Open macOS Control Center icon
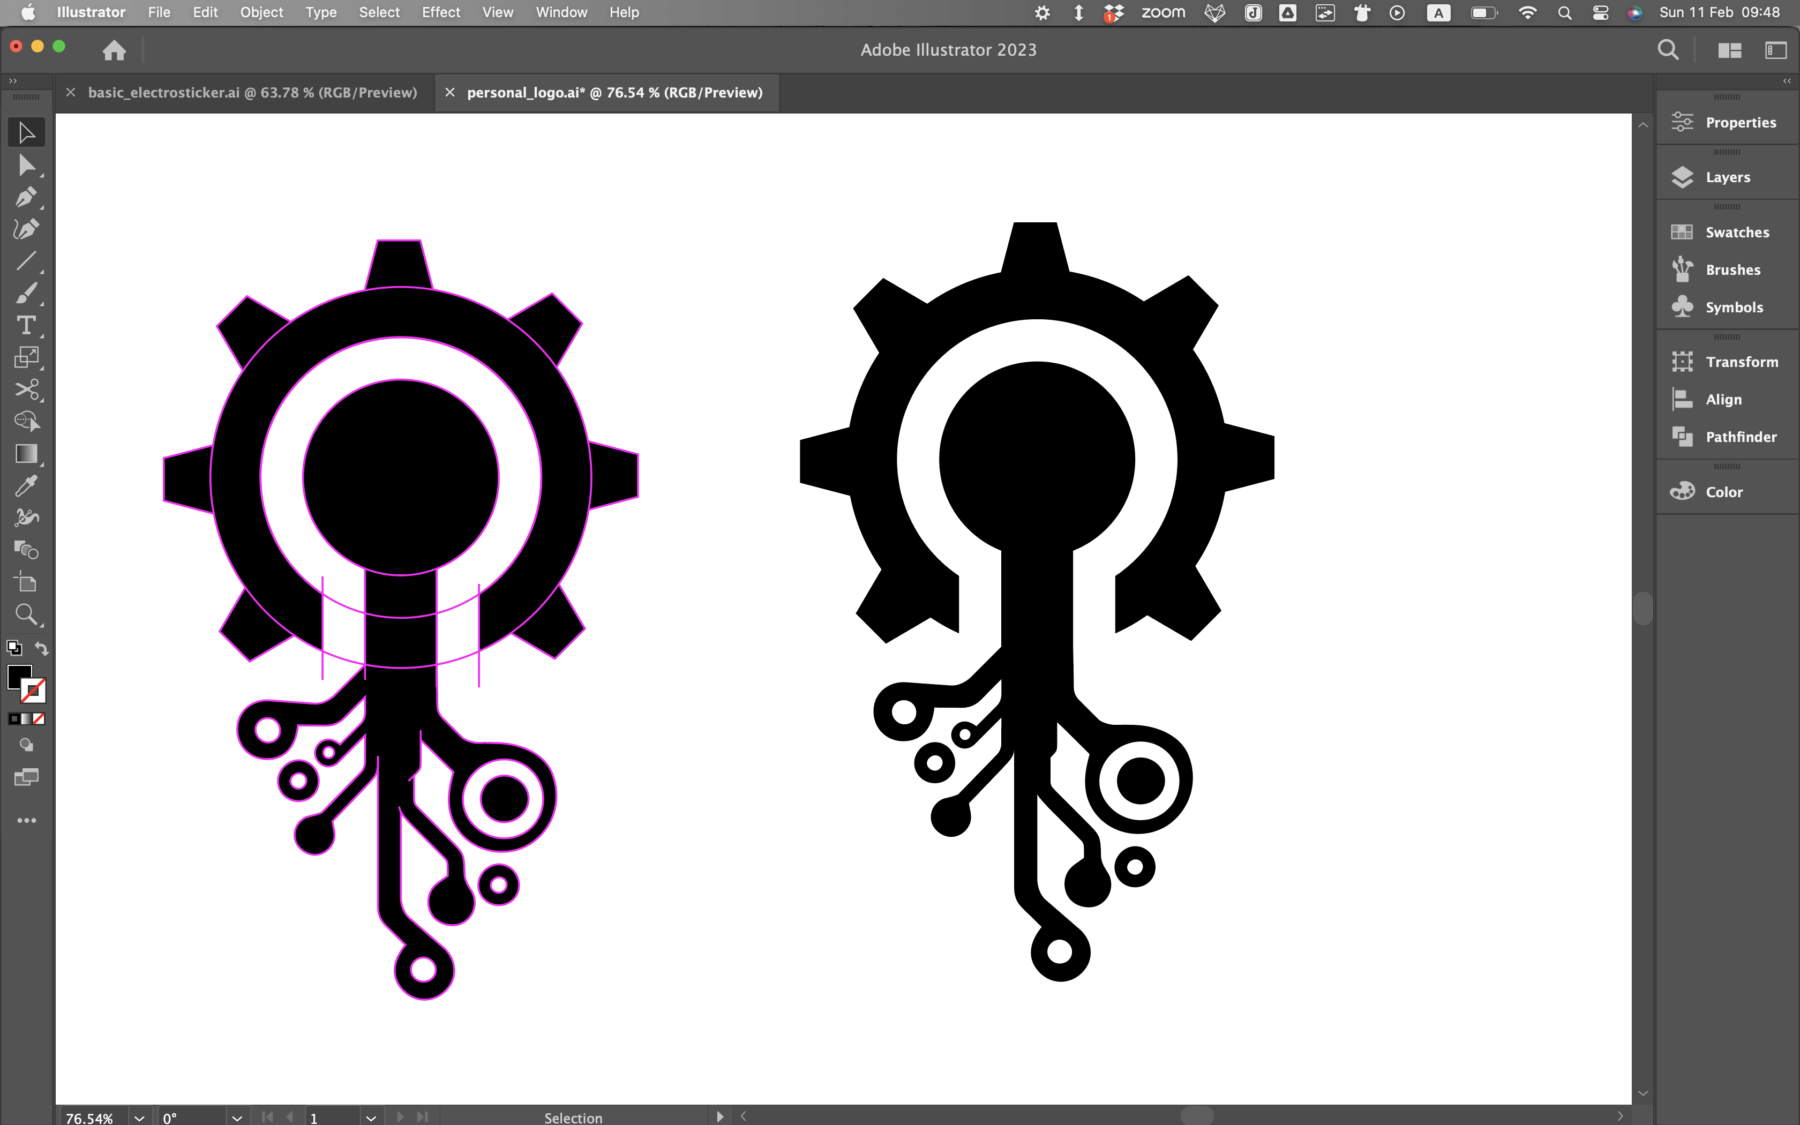1800x1125 pixels. pos(1600,12)
